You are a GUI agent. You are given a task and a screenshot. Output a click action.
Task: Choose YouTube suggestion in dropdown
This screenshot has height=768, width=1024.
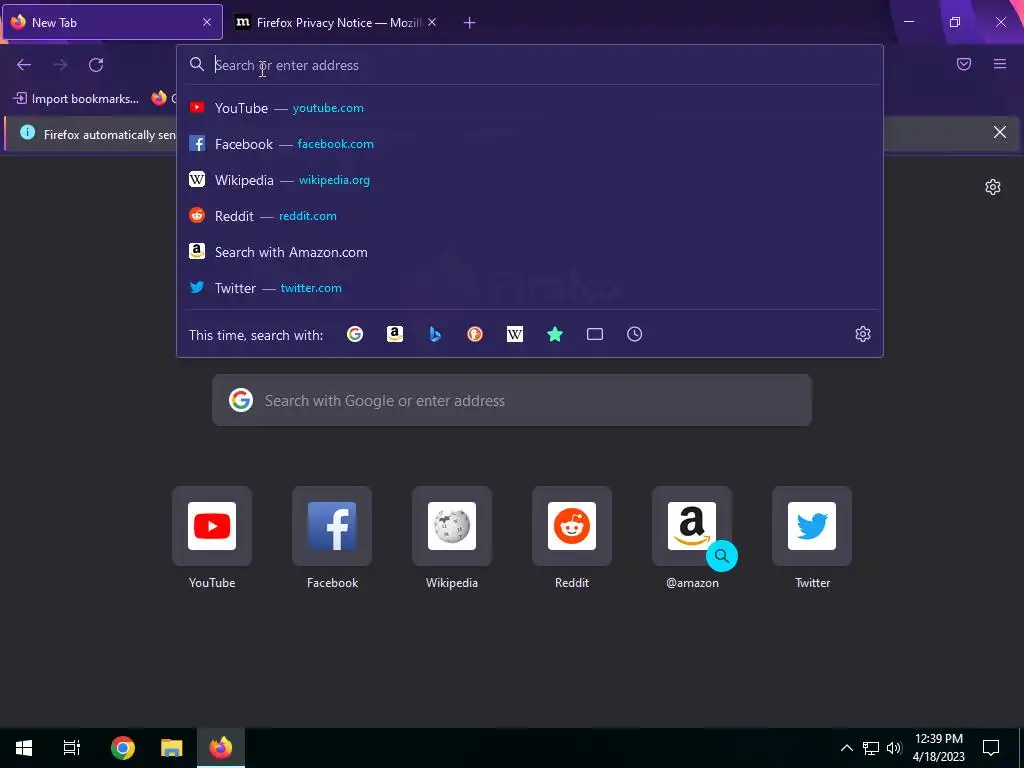click(530, 108)
